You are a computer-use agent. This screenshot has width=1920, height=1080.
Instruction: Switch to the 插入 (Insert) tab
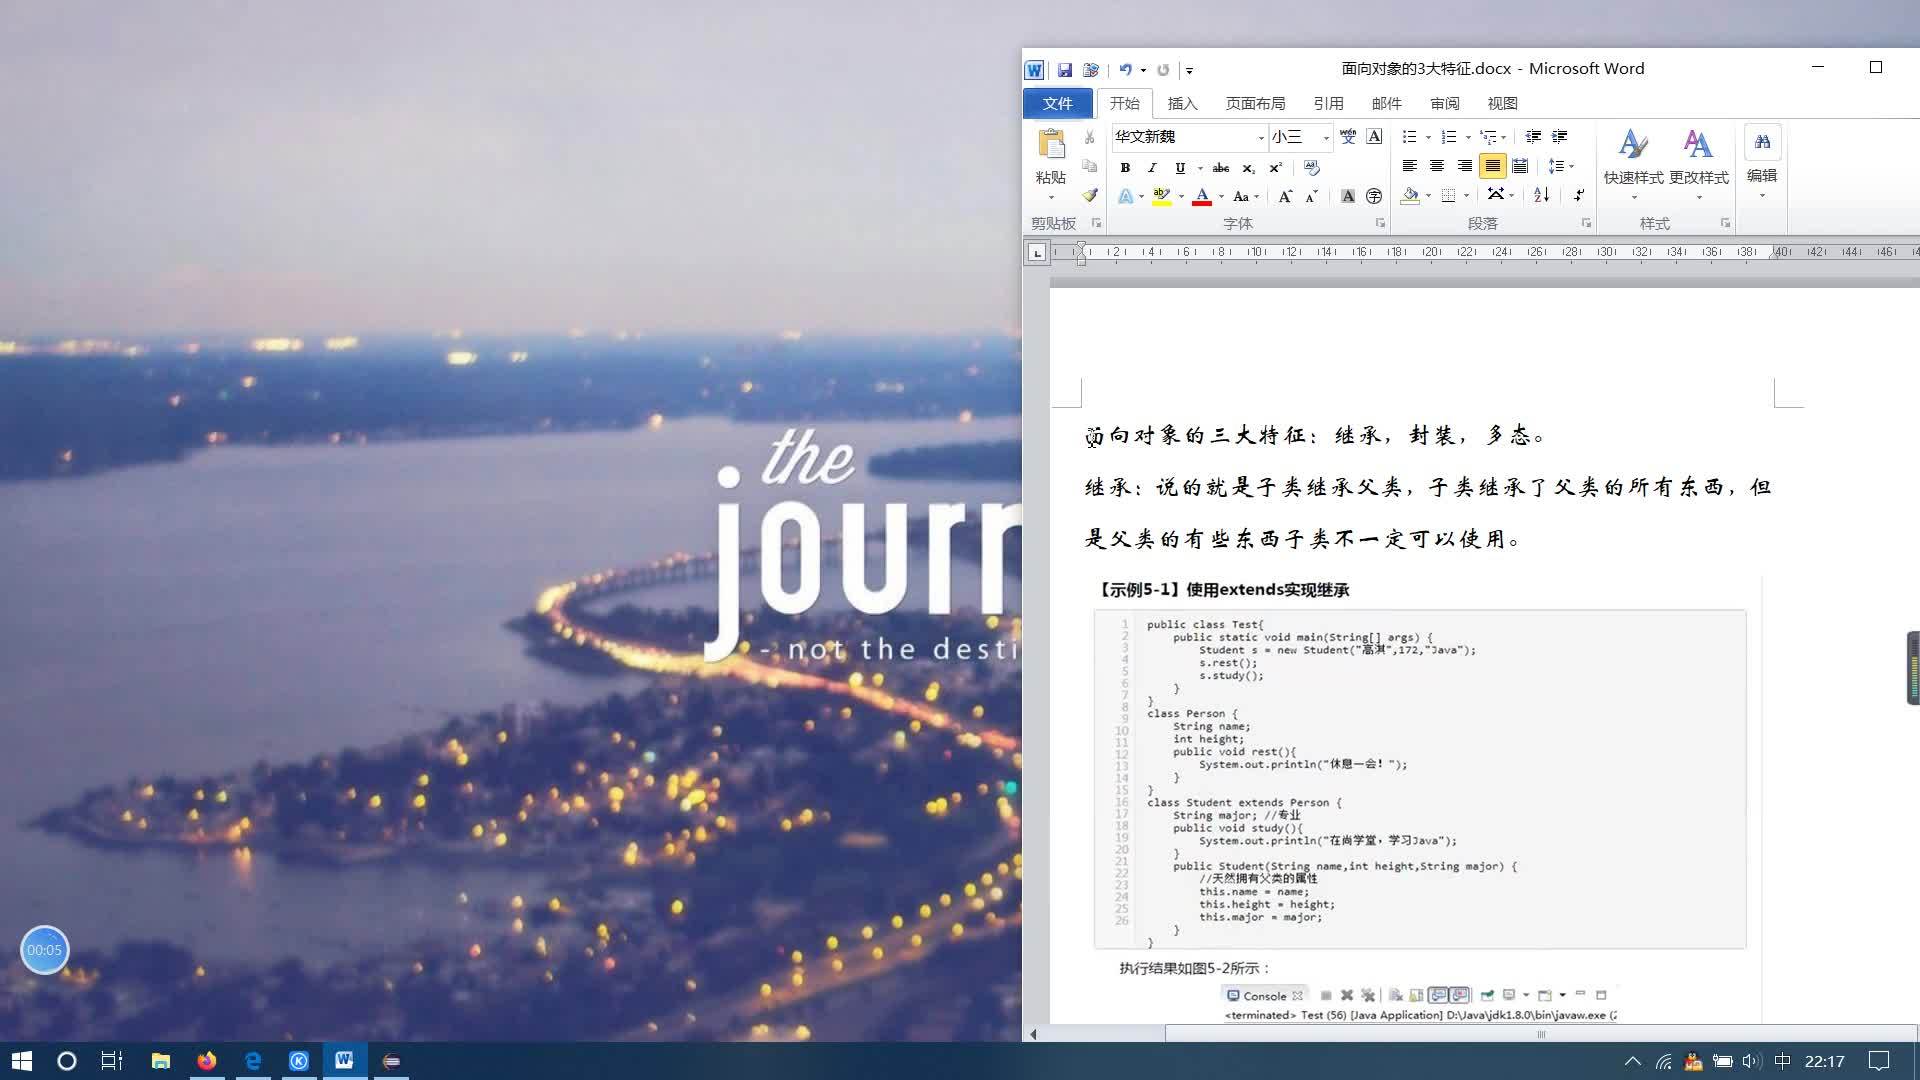(1182, 103)
